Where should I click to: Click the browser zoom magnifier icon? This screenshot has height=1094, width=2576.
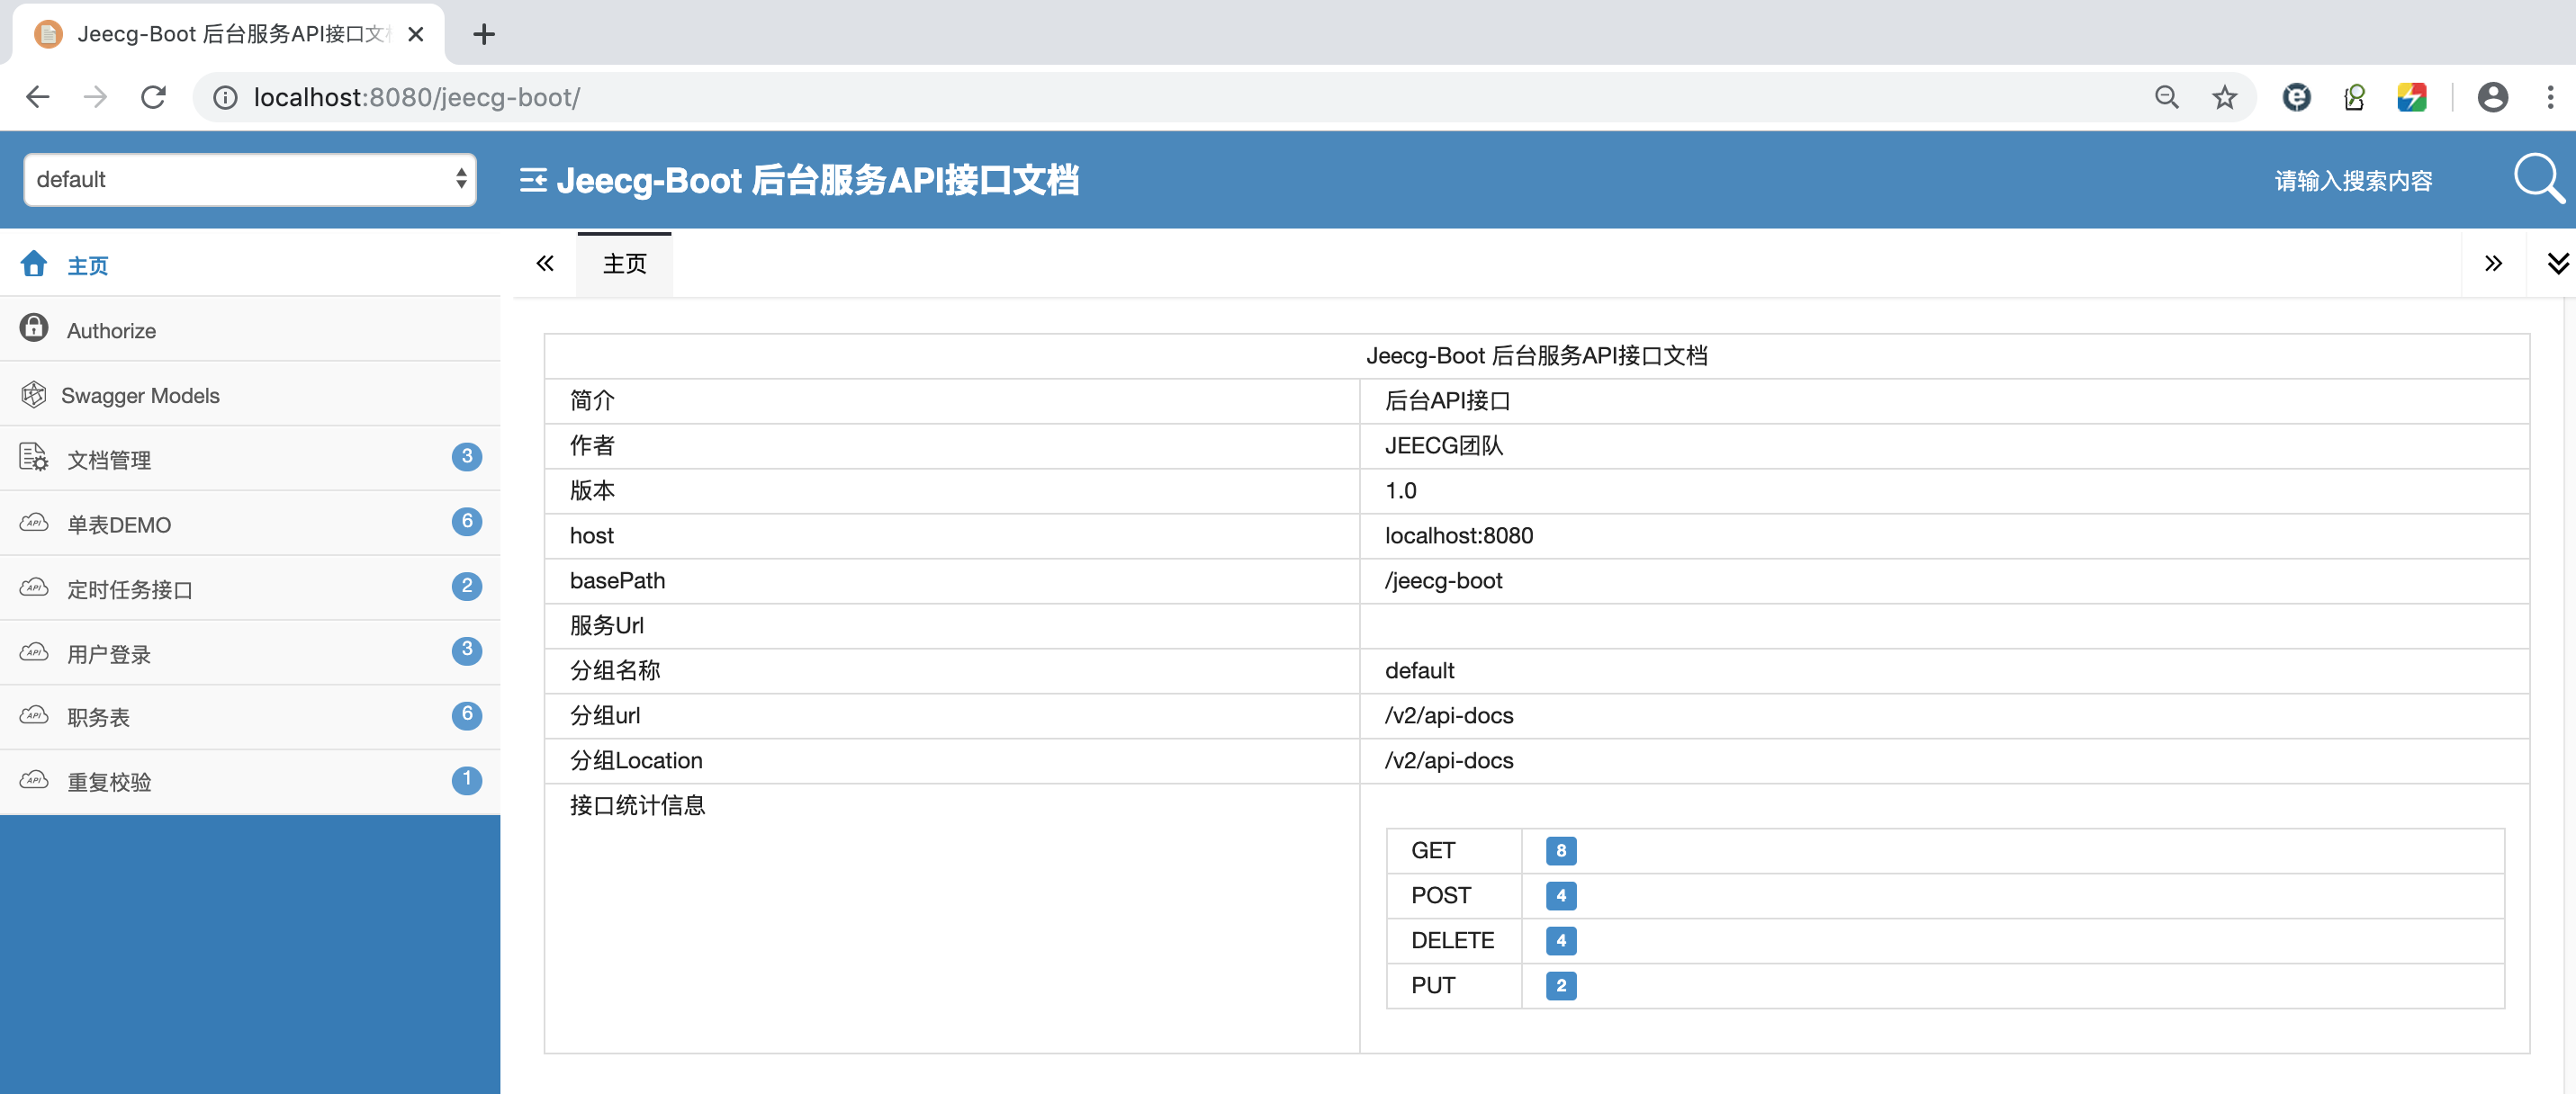(2166, 97)
